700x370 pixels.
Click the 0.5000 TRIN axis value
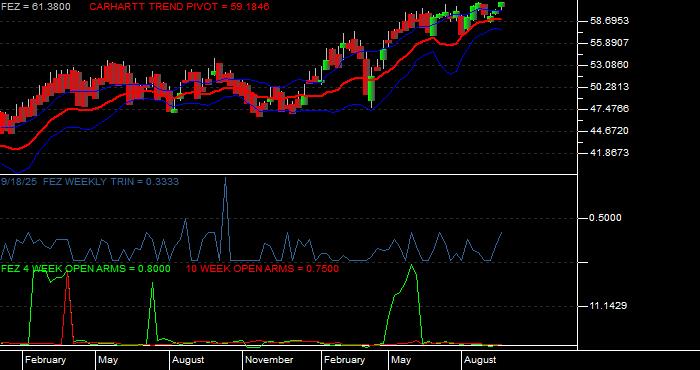point(606,218)
